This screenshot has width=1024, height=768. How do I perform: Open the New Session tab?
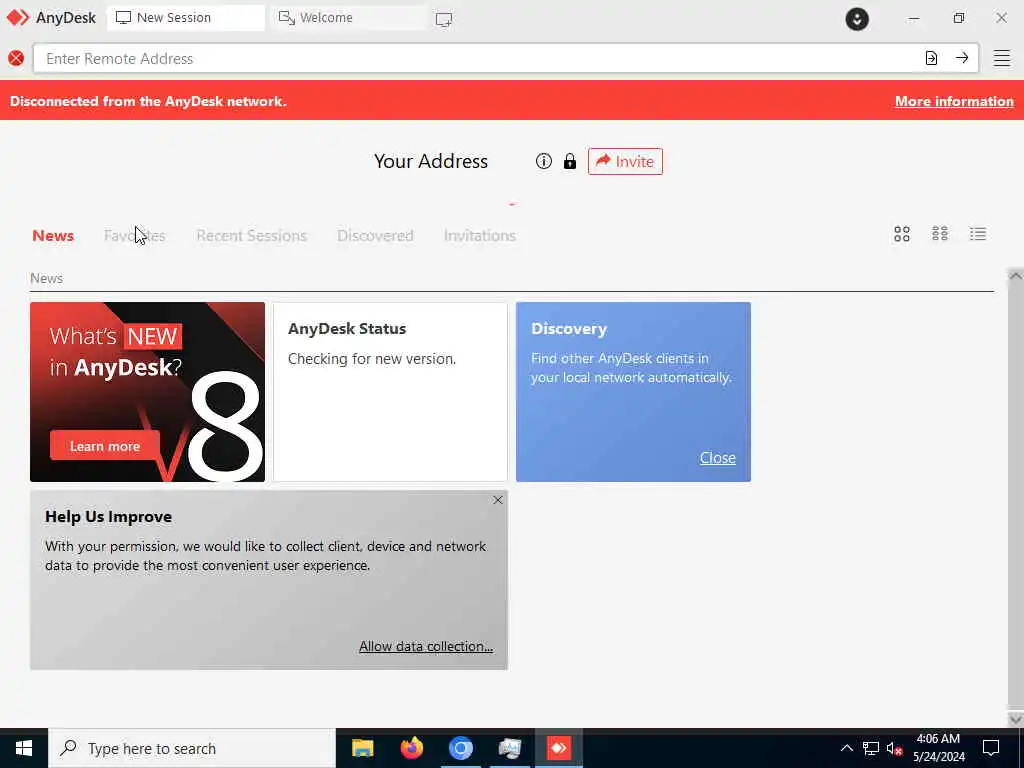pos(185,18)
